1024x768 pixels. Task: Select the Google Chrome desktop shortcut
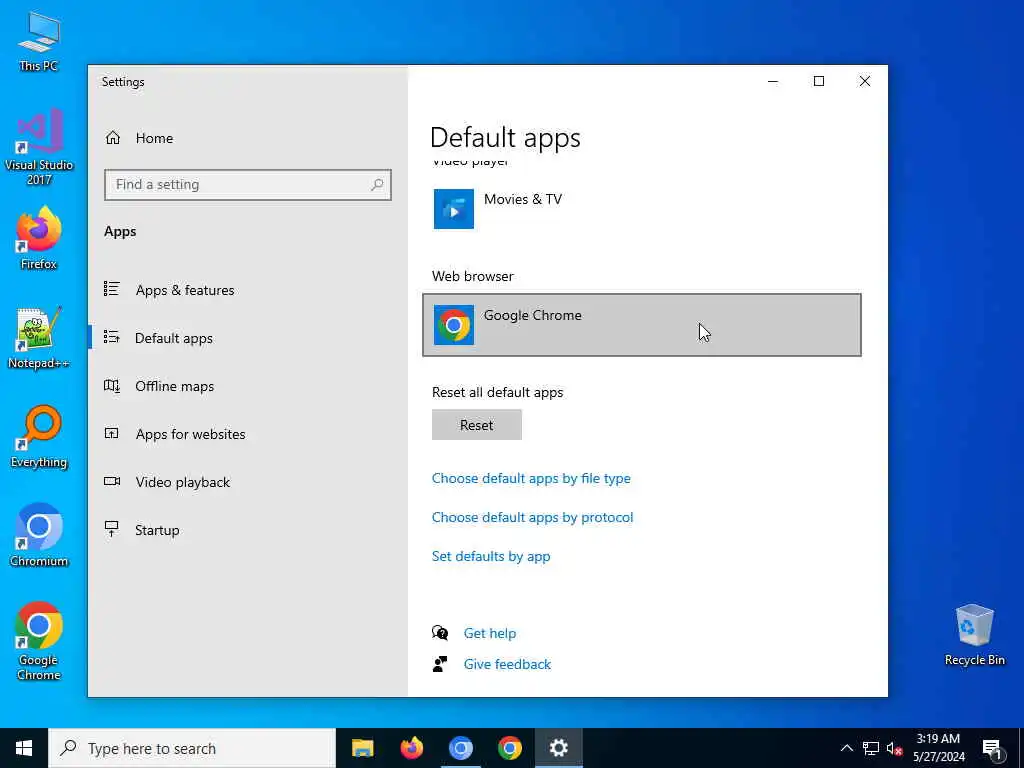[39, 641]
